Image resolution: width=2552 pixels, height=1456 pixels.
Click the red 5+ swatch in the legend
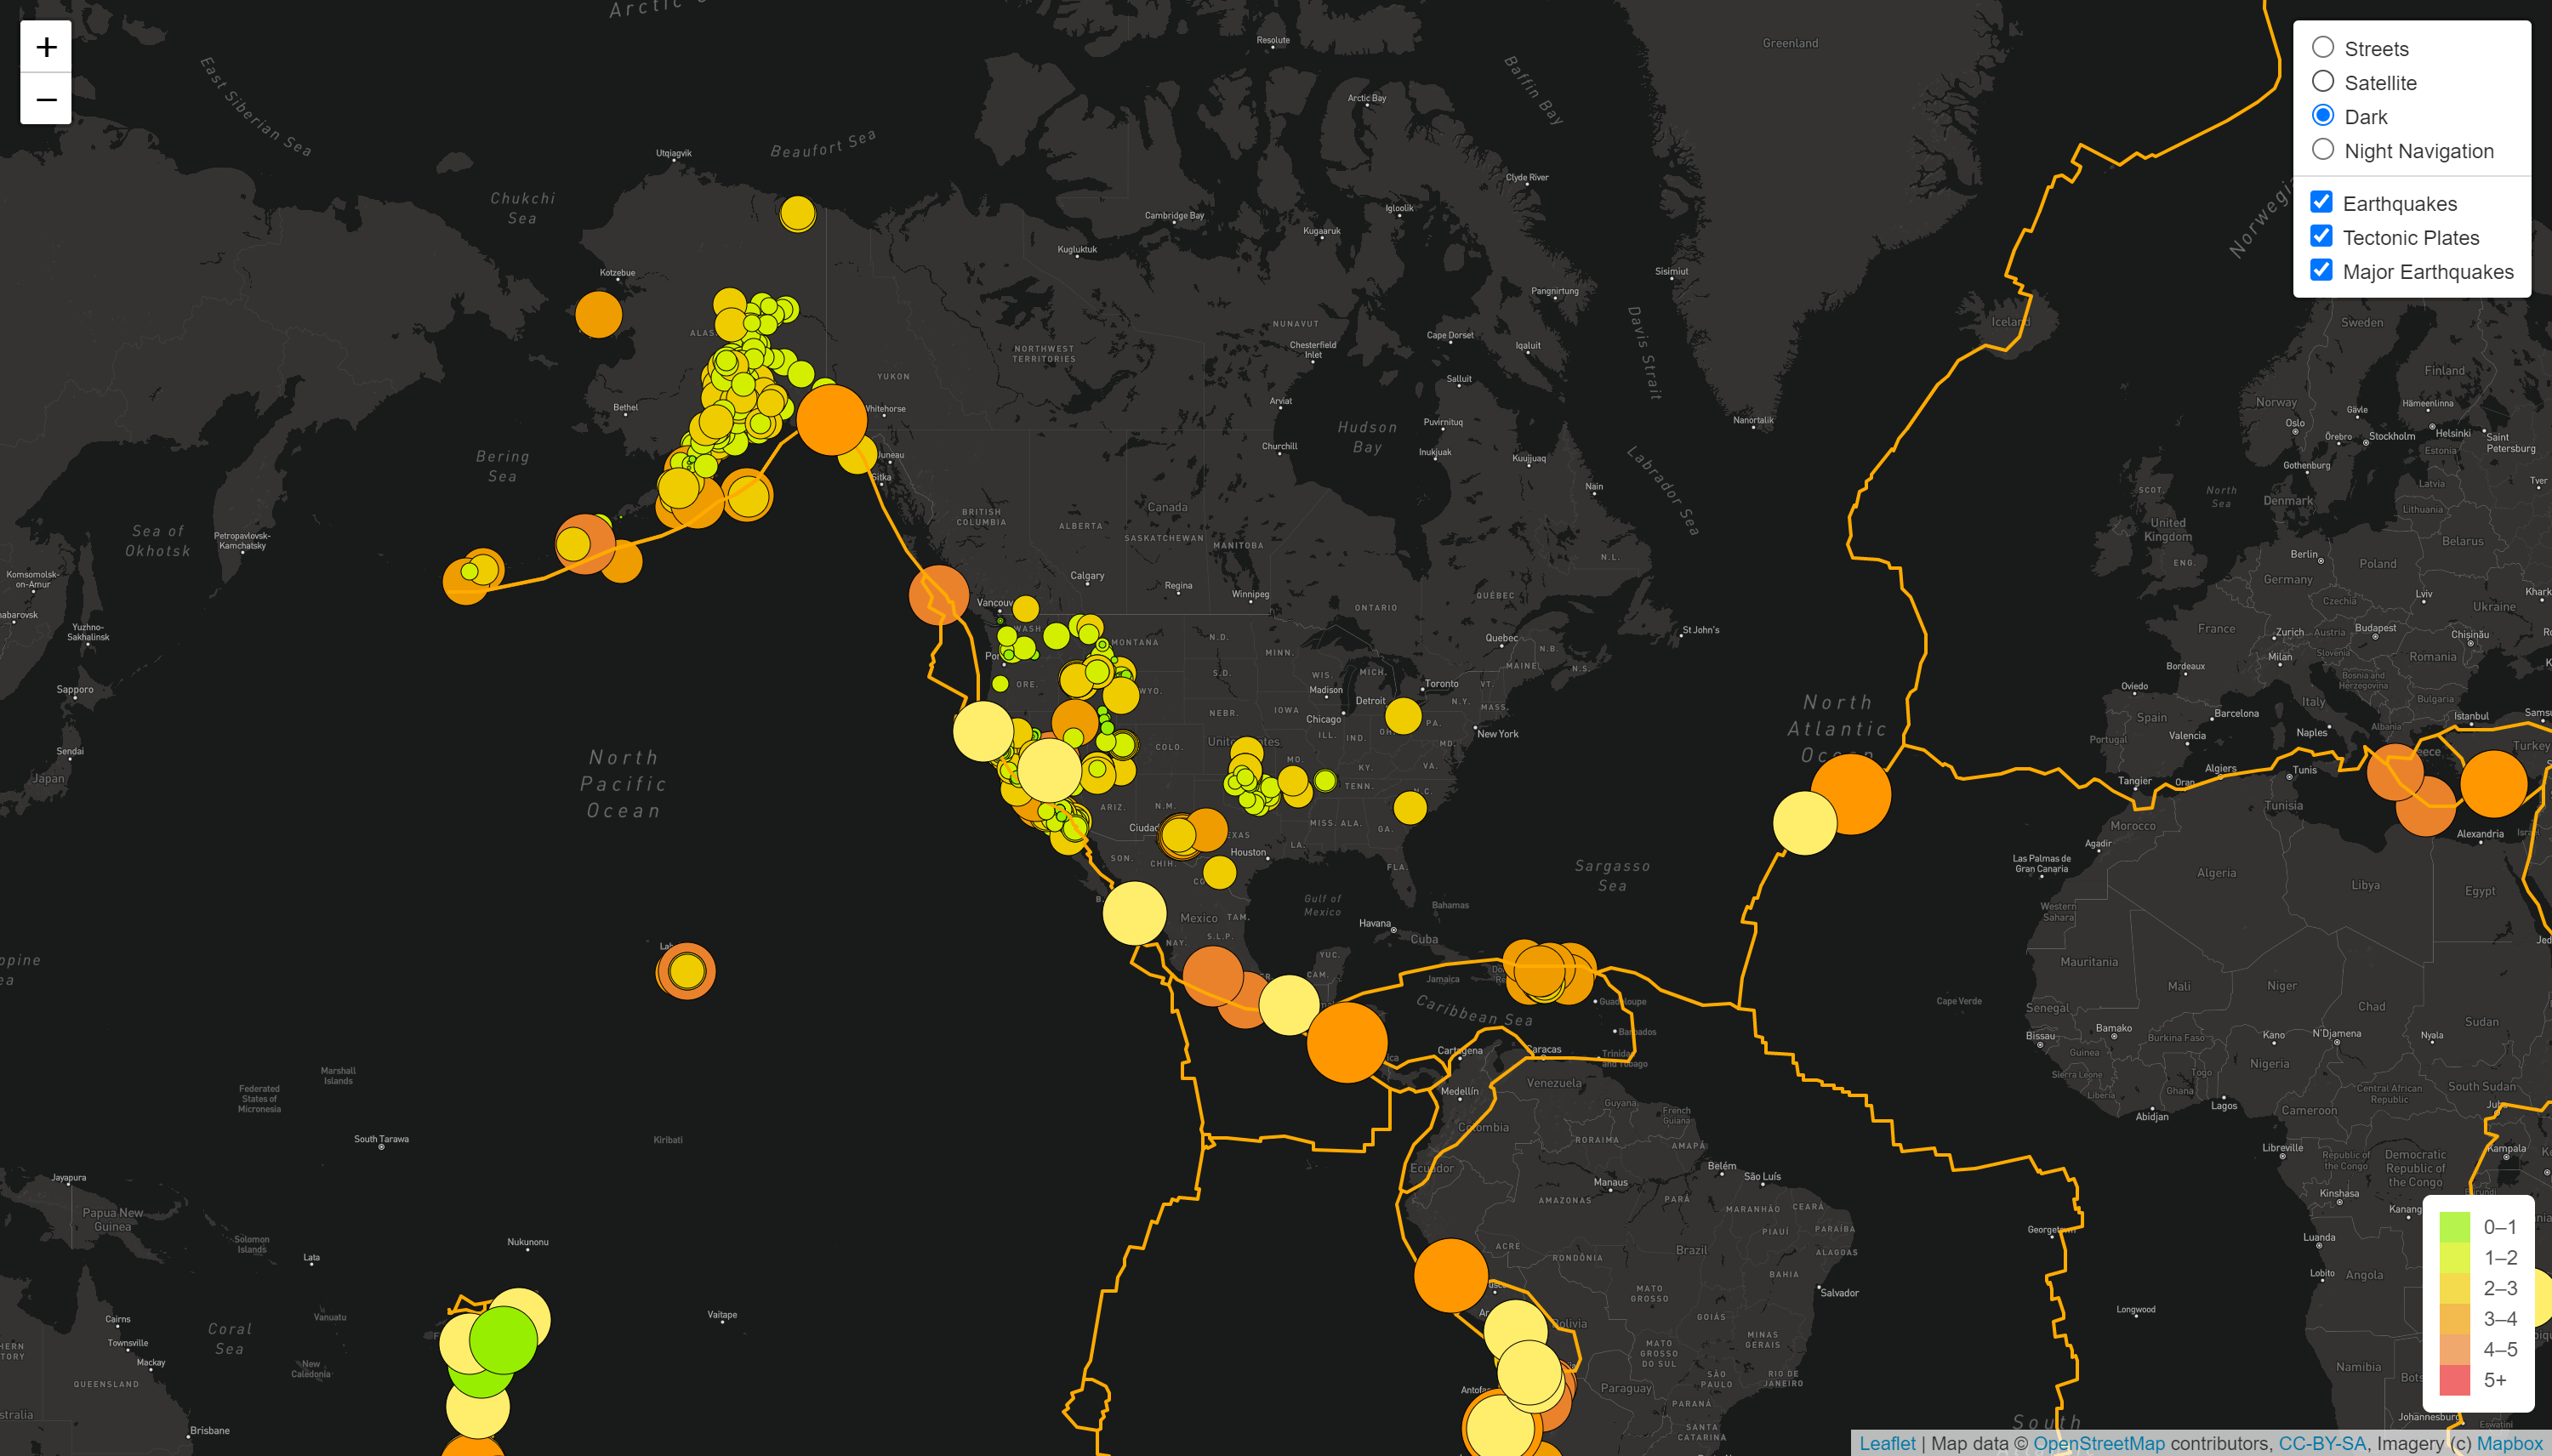coord(2456,1379)
